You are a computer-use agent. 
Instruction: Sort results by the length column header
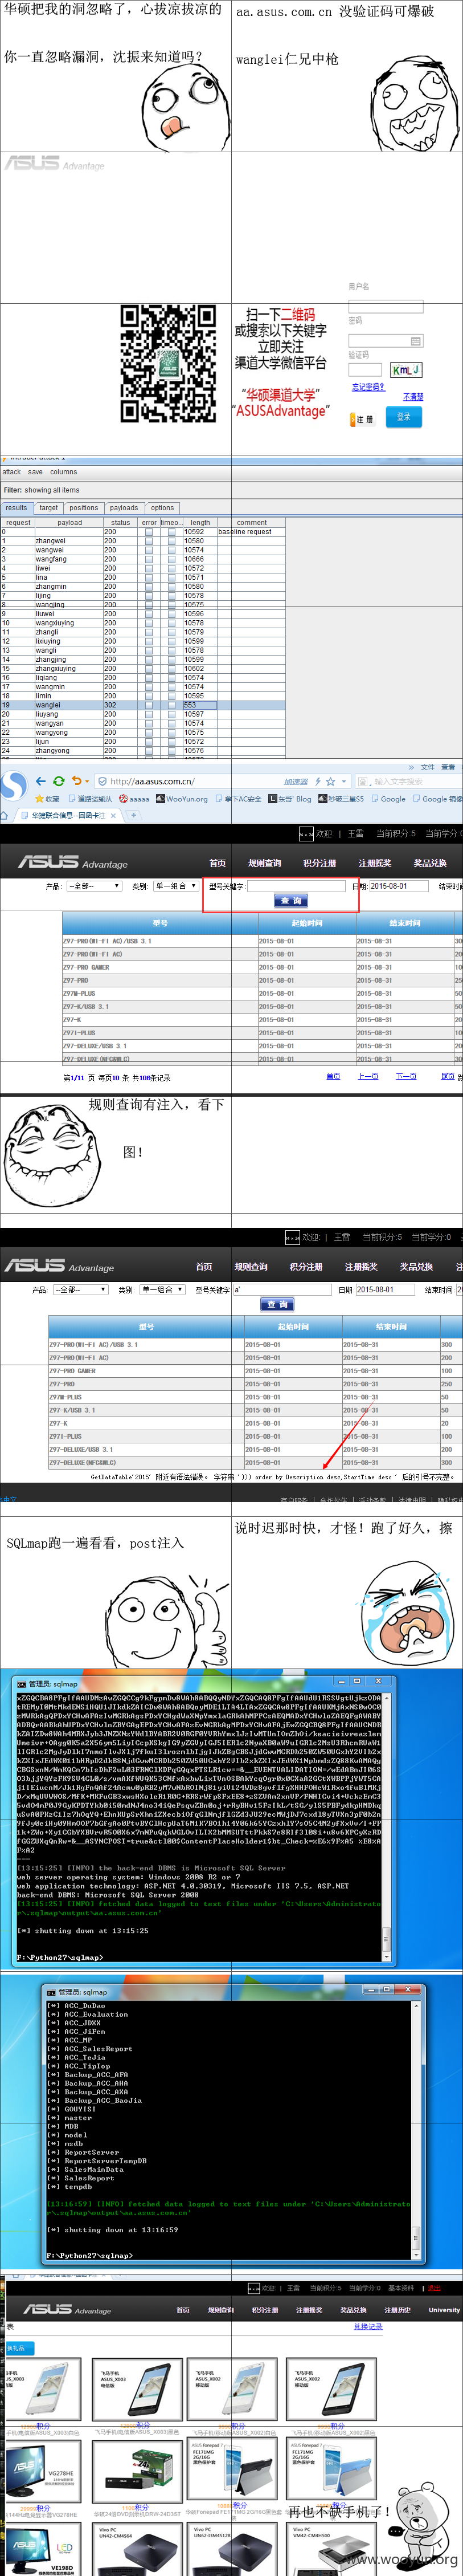point(200,522)
